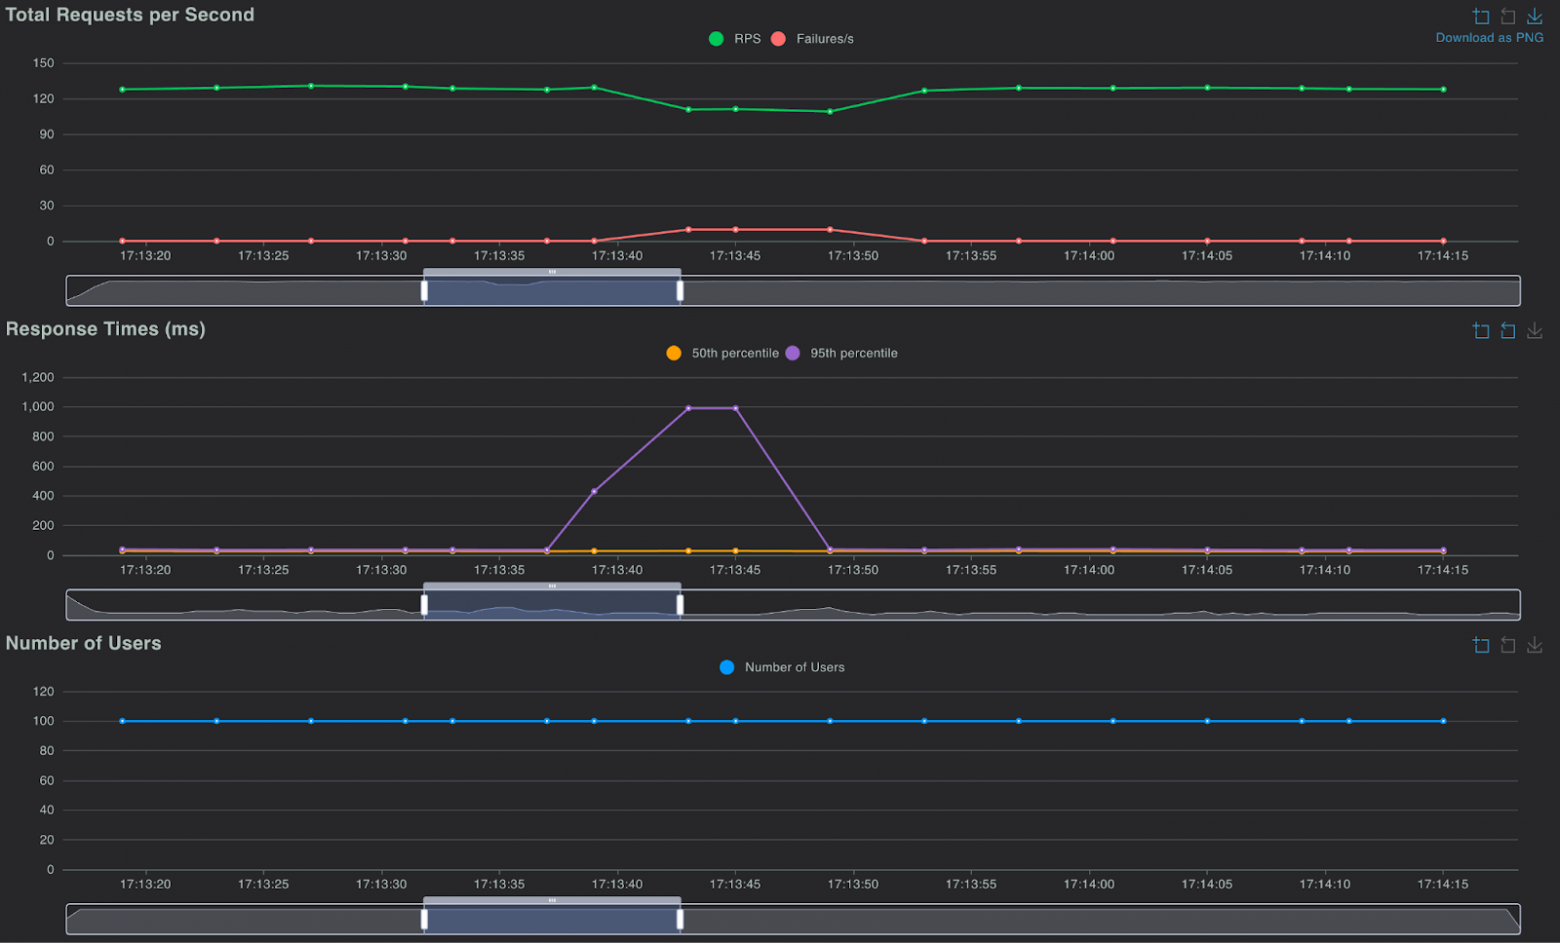Save the Total Requests chart as an image
The height and width of the screenshot is (943, 1560).
click(1535, 16)
